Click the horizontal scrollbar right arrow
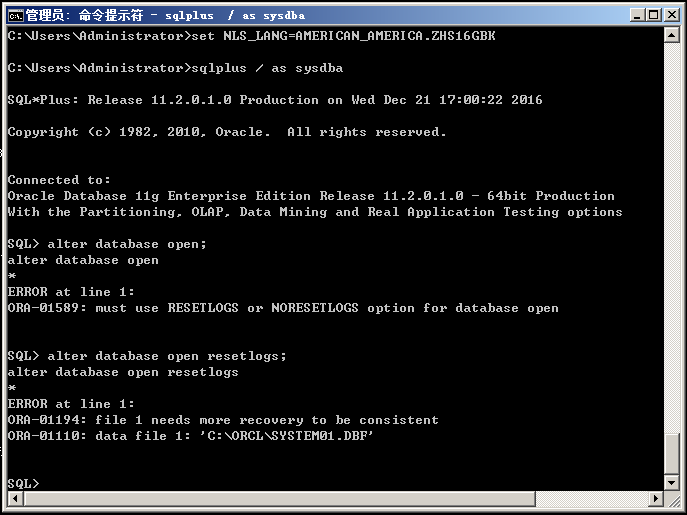The image size is (687, 515). click(656, 499)
